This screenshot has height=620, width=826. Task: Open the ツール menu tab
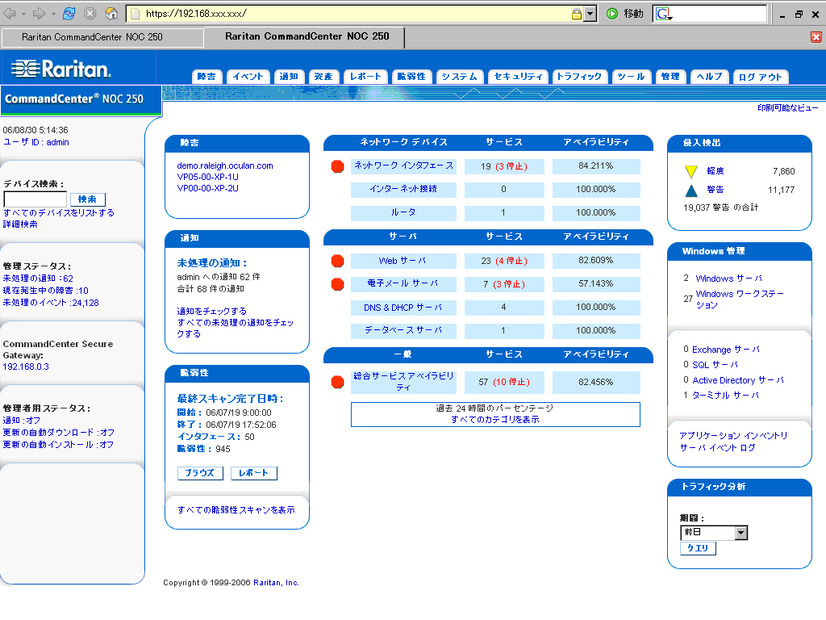(x=631, y=76)
